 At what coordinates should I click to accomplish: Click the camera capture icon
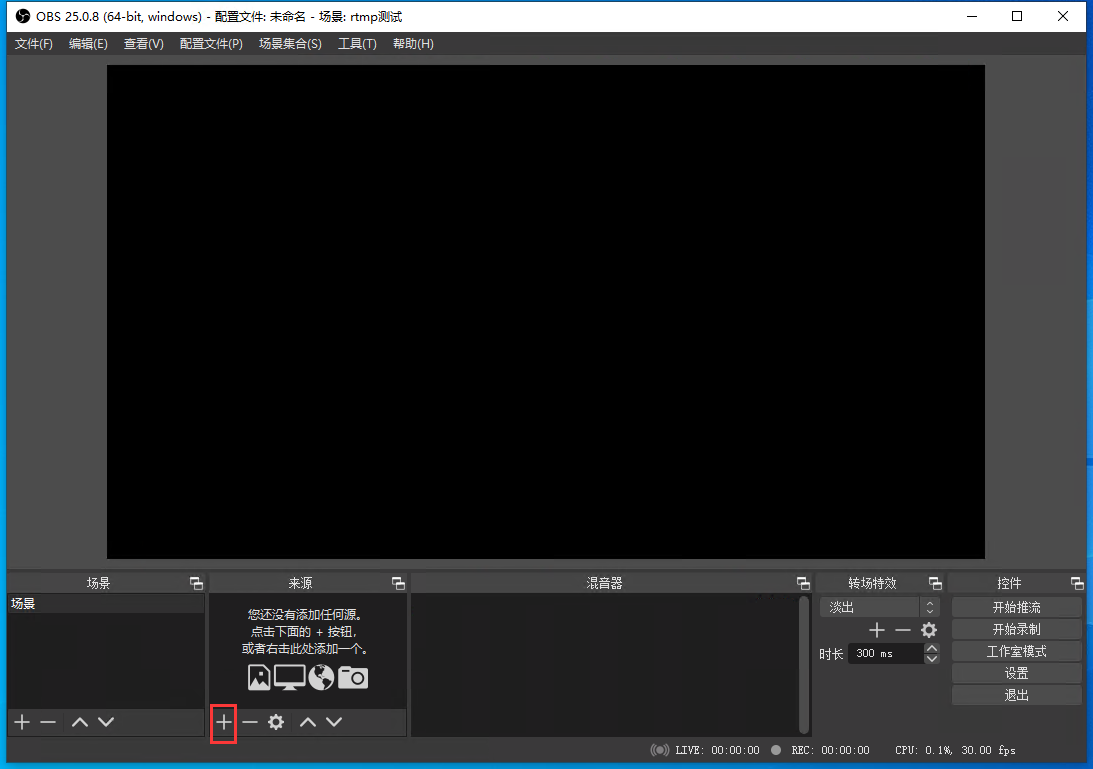click(x=353, y=677)
